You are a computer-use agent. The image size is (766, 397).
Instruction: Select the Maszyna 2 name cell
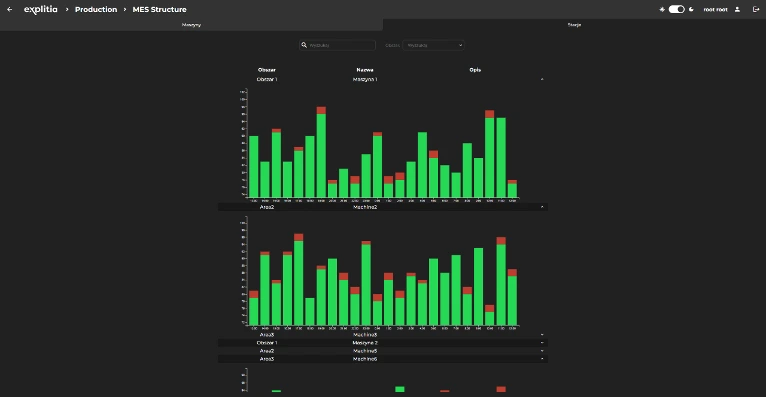[x=365, y=343]
